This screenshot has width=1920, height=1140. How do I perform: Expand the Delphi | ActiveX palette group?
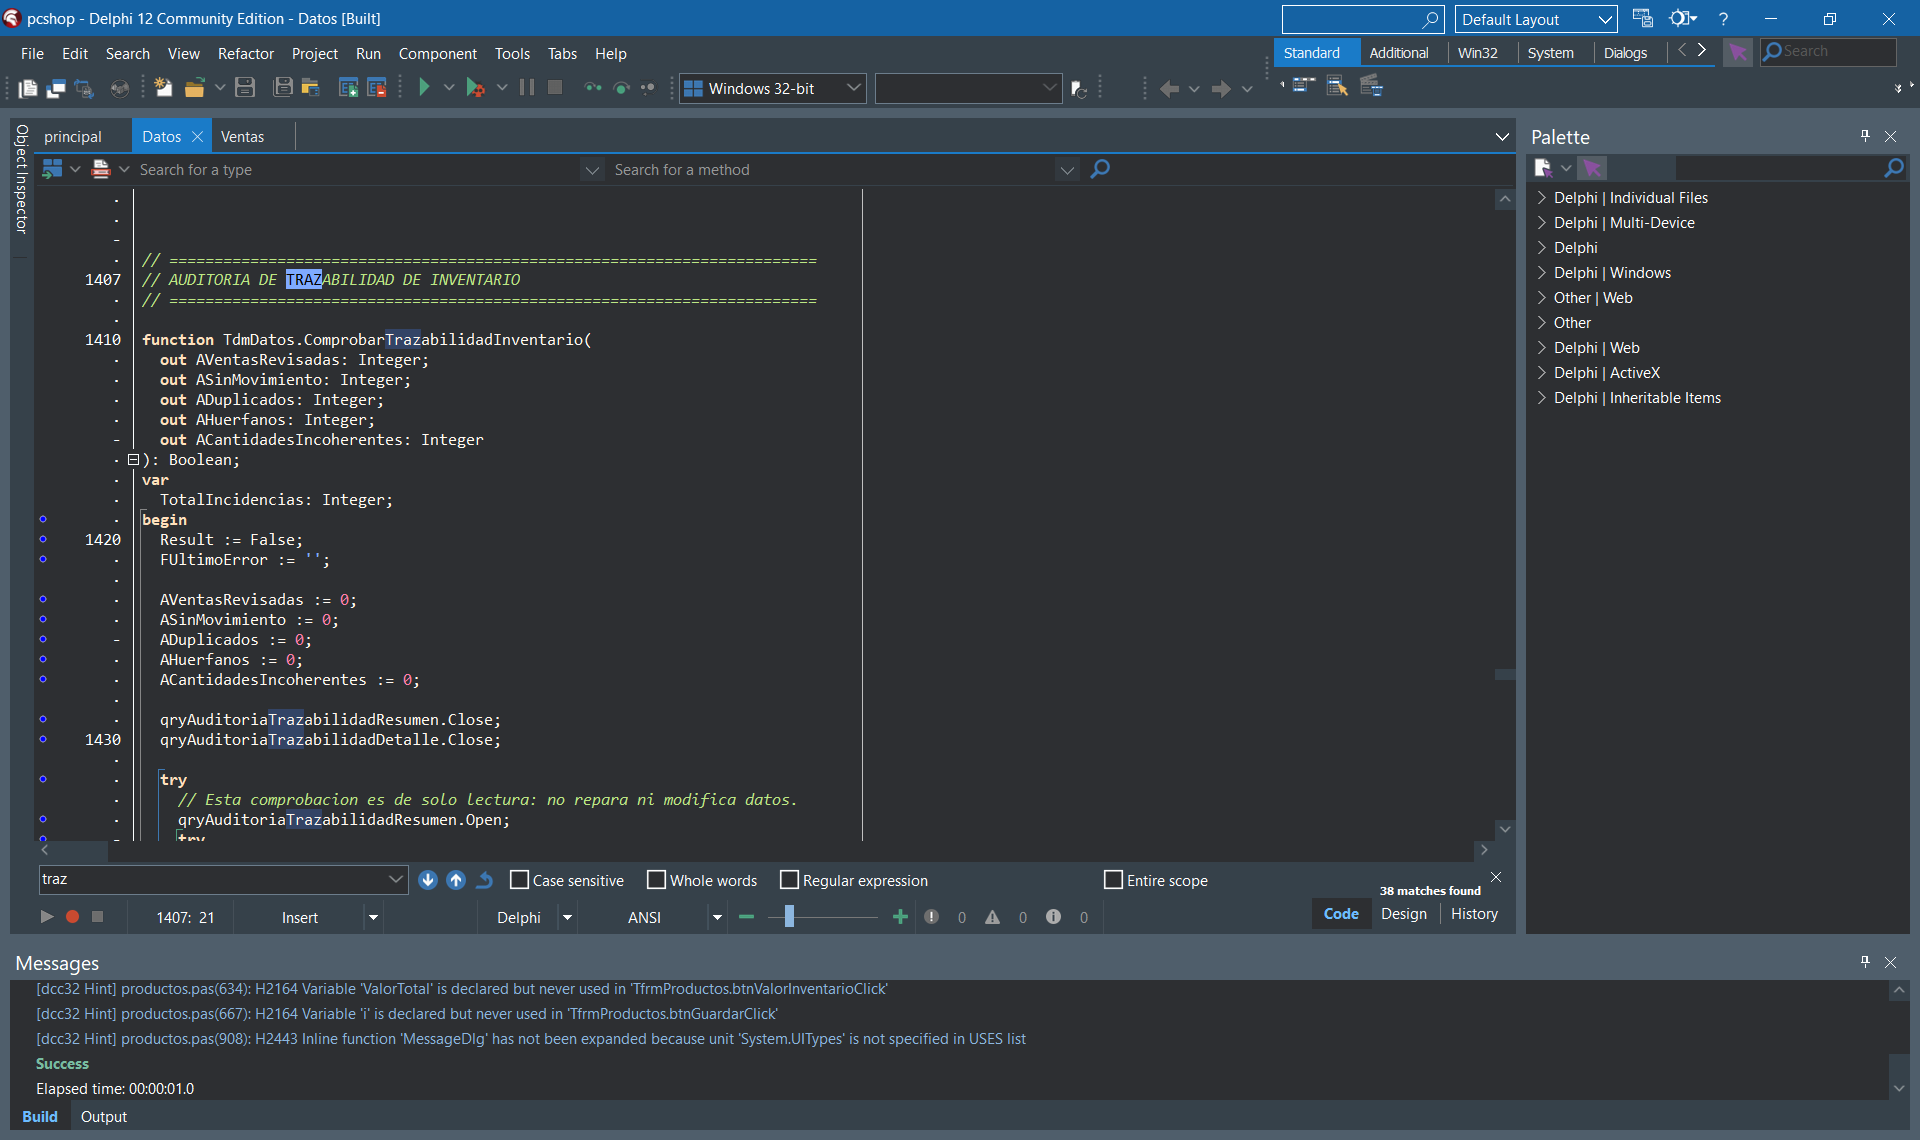click(x=1542, y=373)
